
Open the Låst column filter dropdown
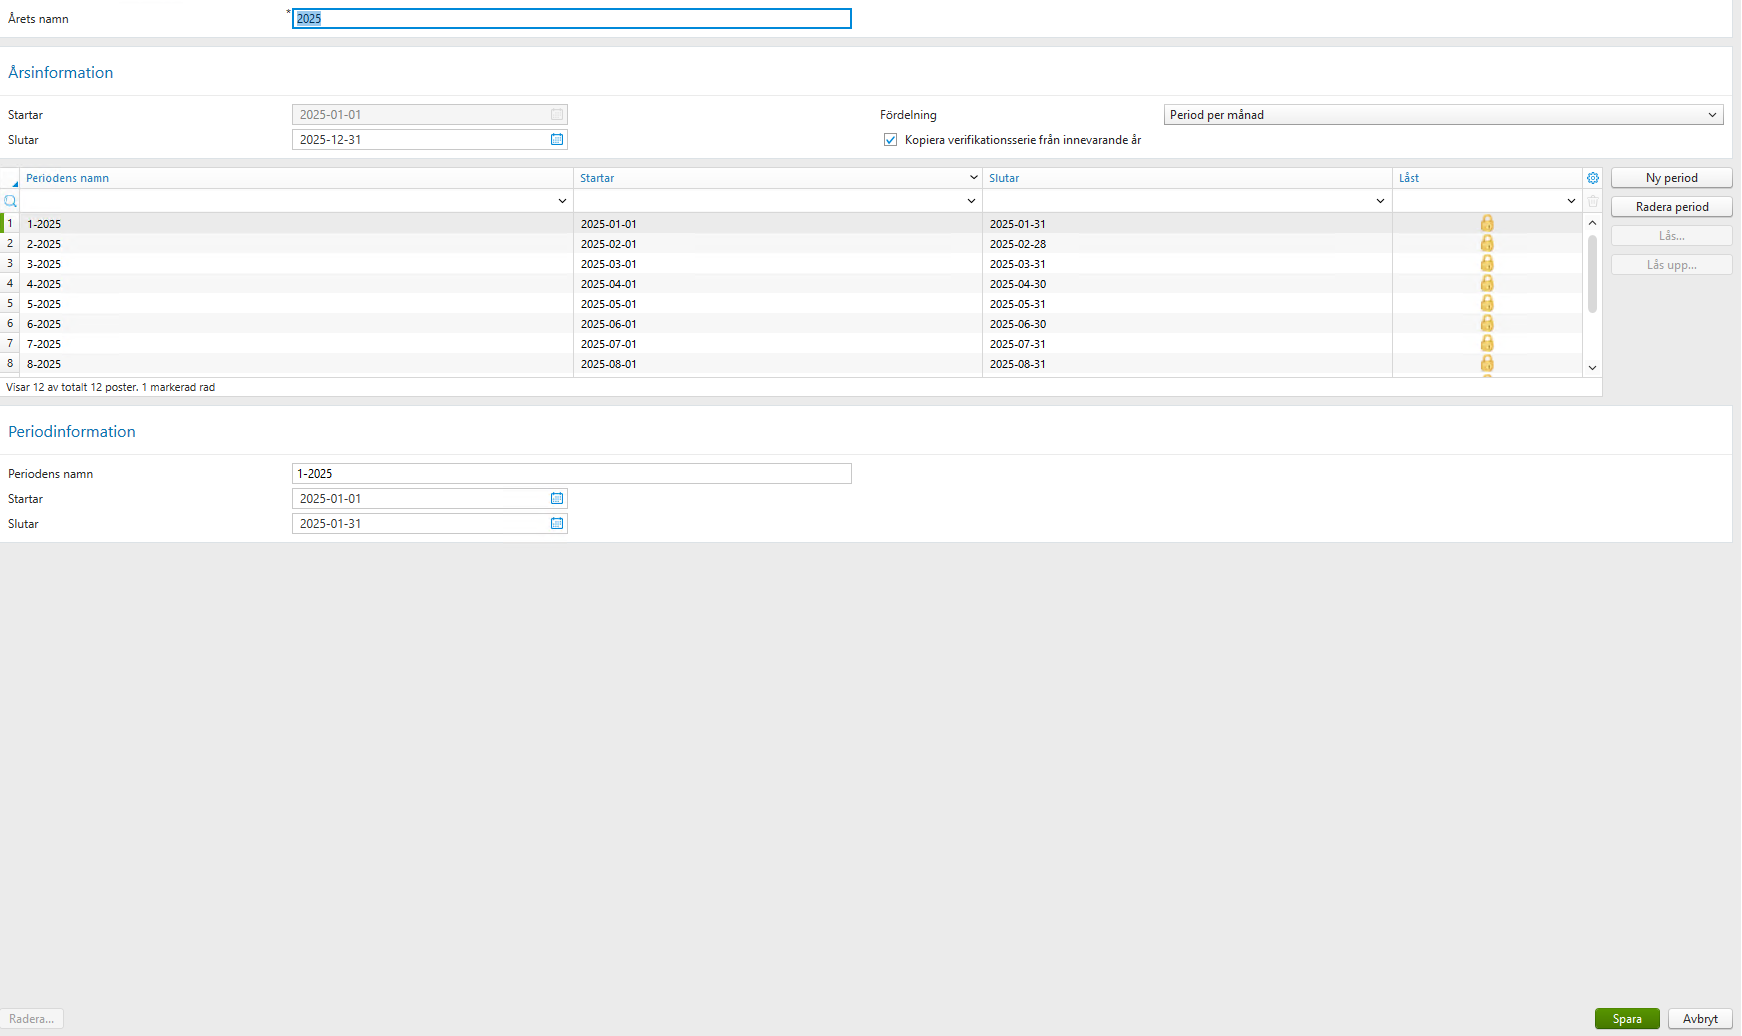coord(1570,200)
